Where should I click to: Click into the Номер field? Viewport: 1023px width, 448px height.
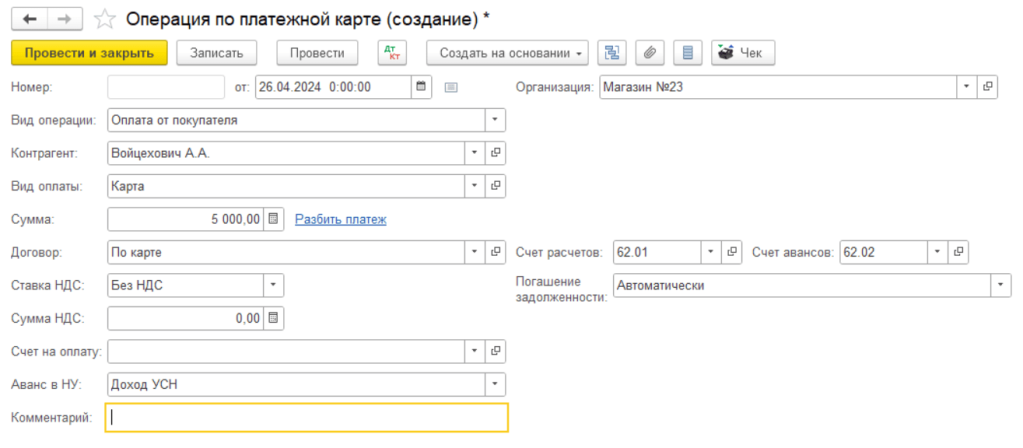(x=166, y=87)
